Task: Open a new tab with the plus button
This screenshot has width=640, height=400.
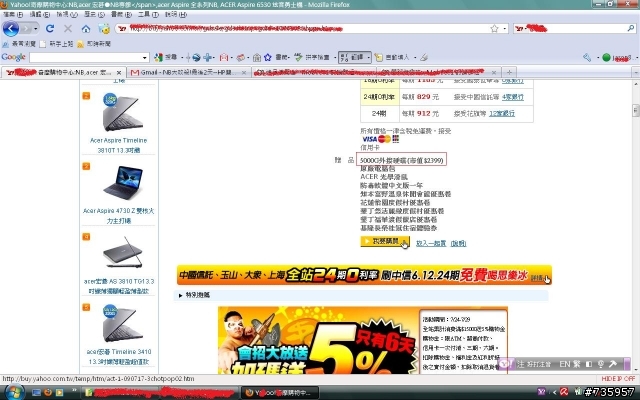Action: tap(509, 72)
